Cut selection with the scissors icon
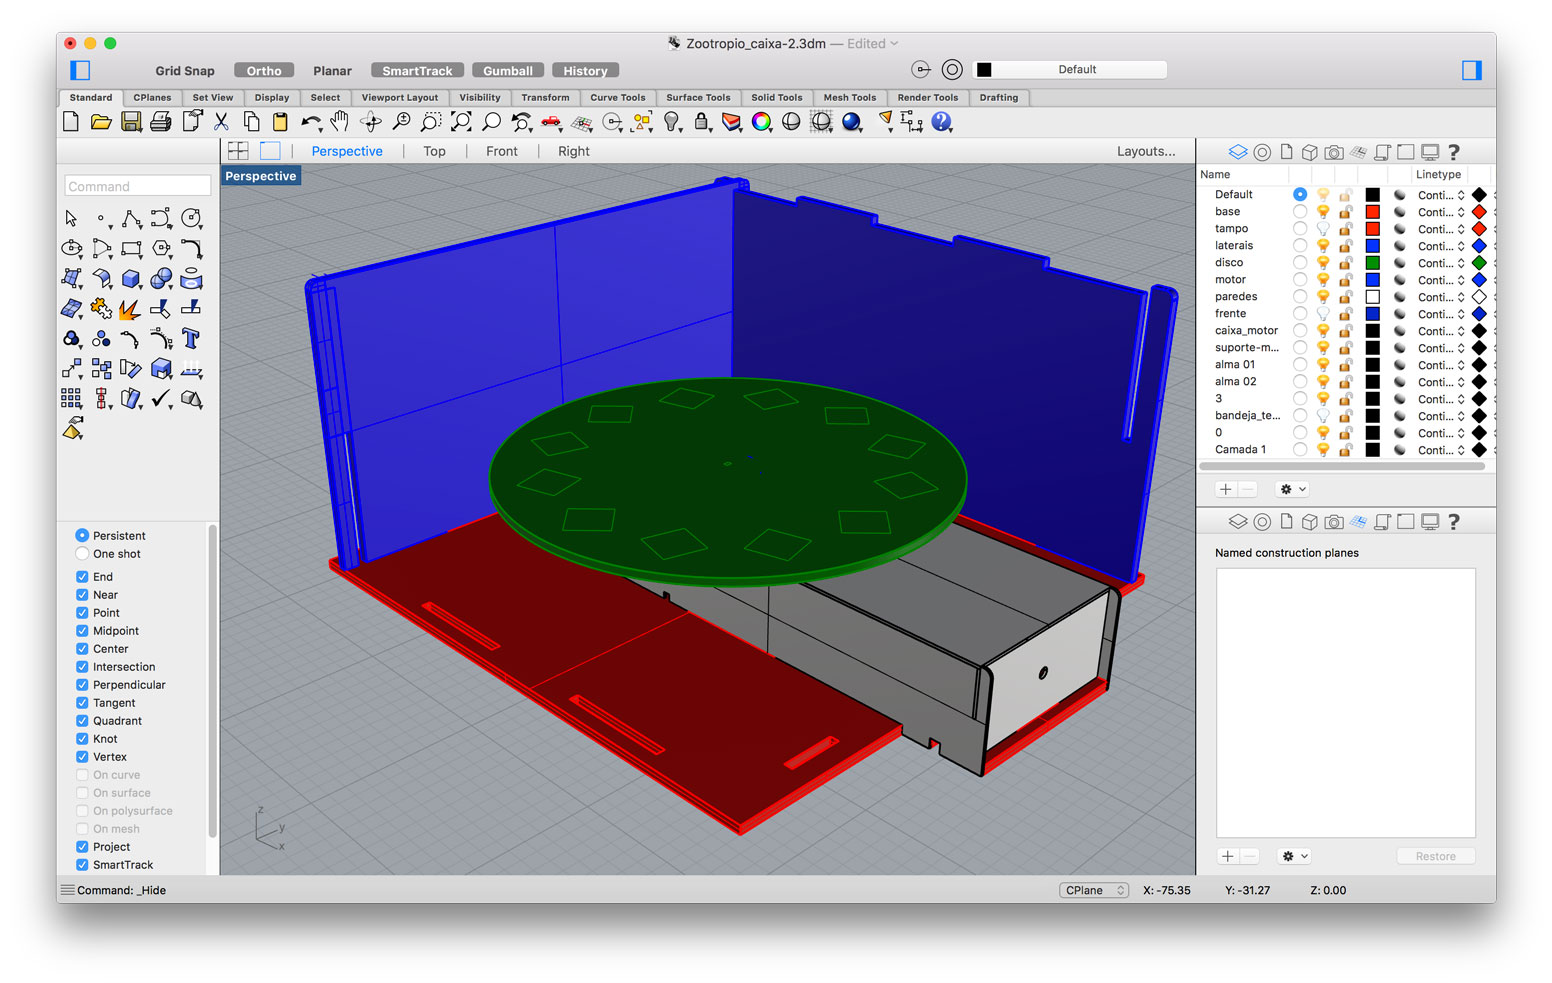This screenshot has width=1552, height=983. [x=221, y=122]
